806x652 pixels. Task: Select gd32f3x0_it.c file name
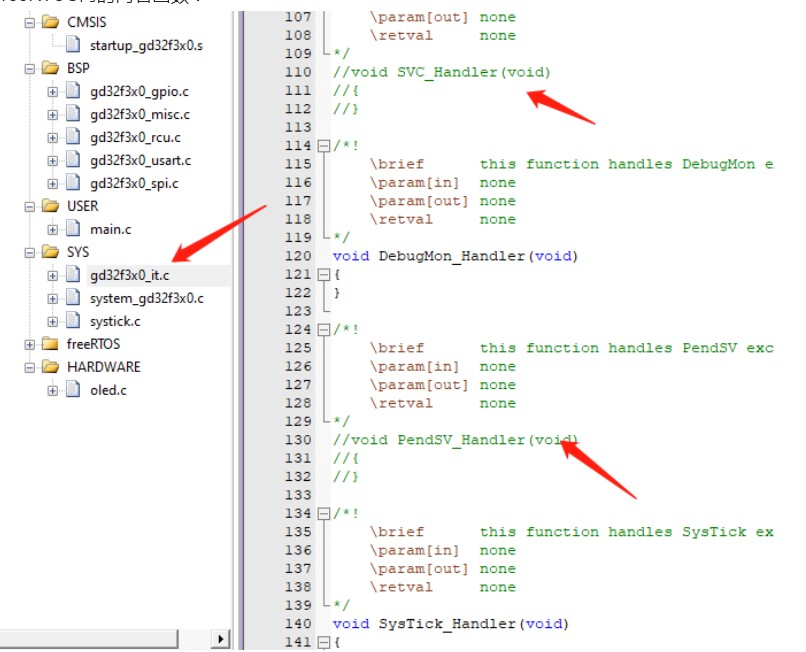coord(130,276)
